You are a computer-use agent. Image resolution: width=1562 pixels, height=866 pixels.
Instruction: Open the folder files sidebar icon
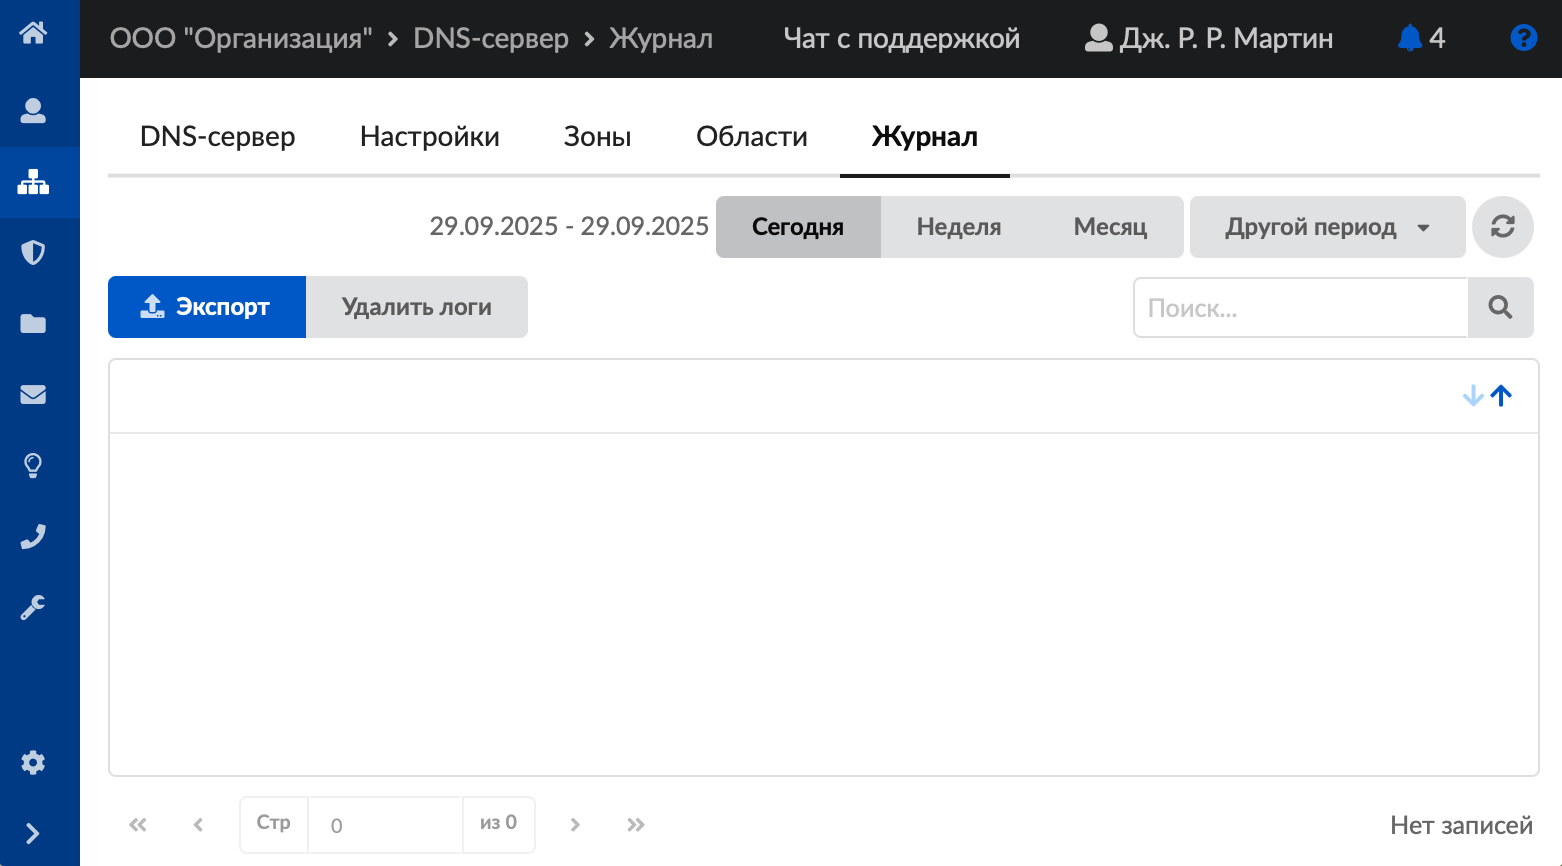[x=33, y=323]
